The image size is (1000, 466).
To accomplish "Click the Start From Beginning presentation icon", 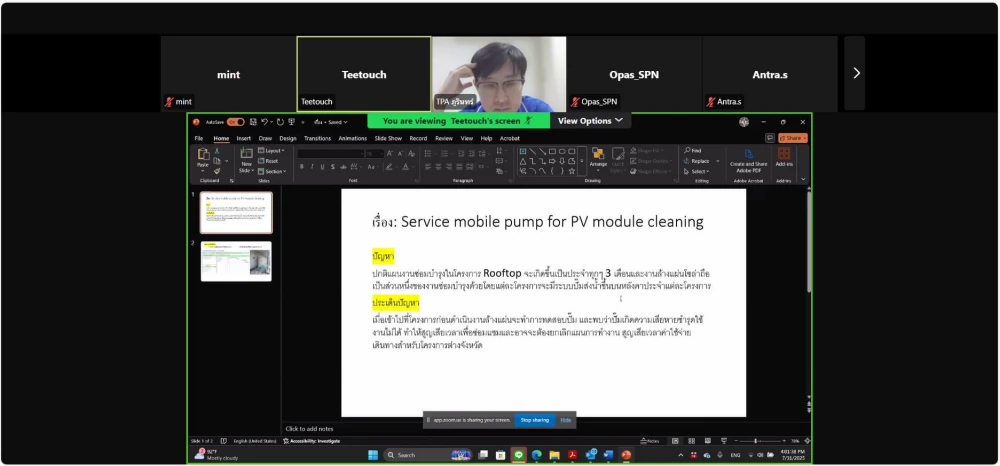I will click(x=291, y=122).
